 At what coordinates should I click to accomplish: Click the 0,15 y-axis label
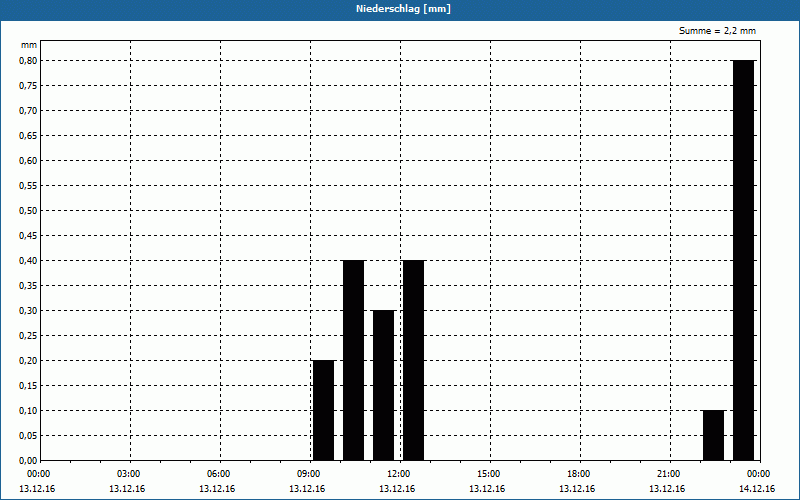[28, 386]
